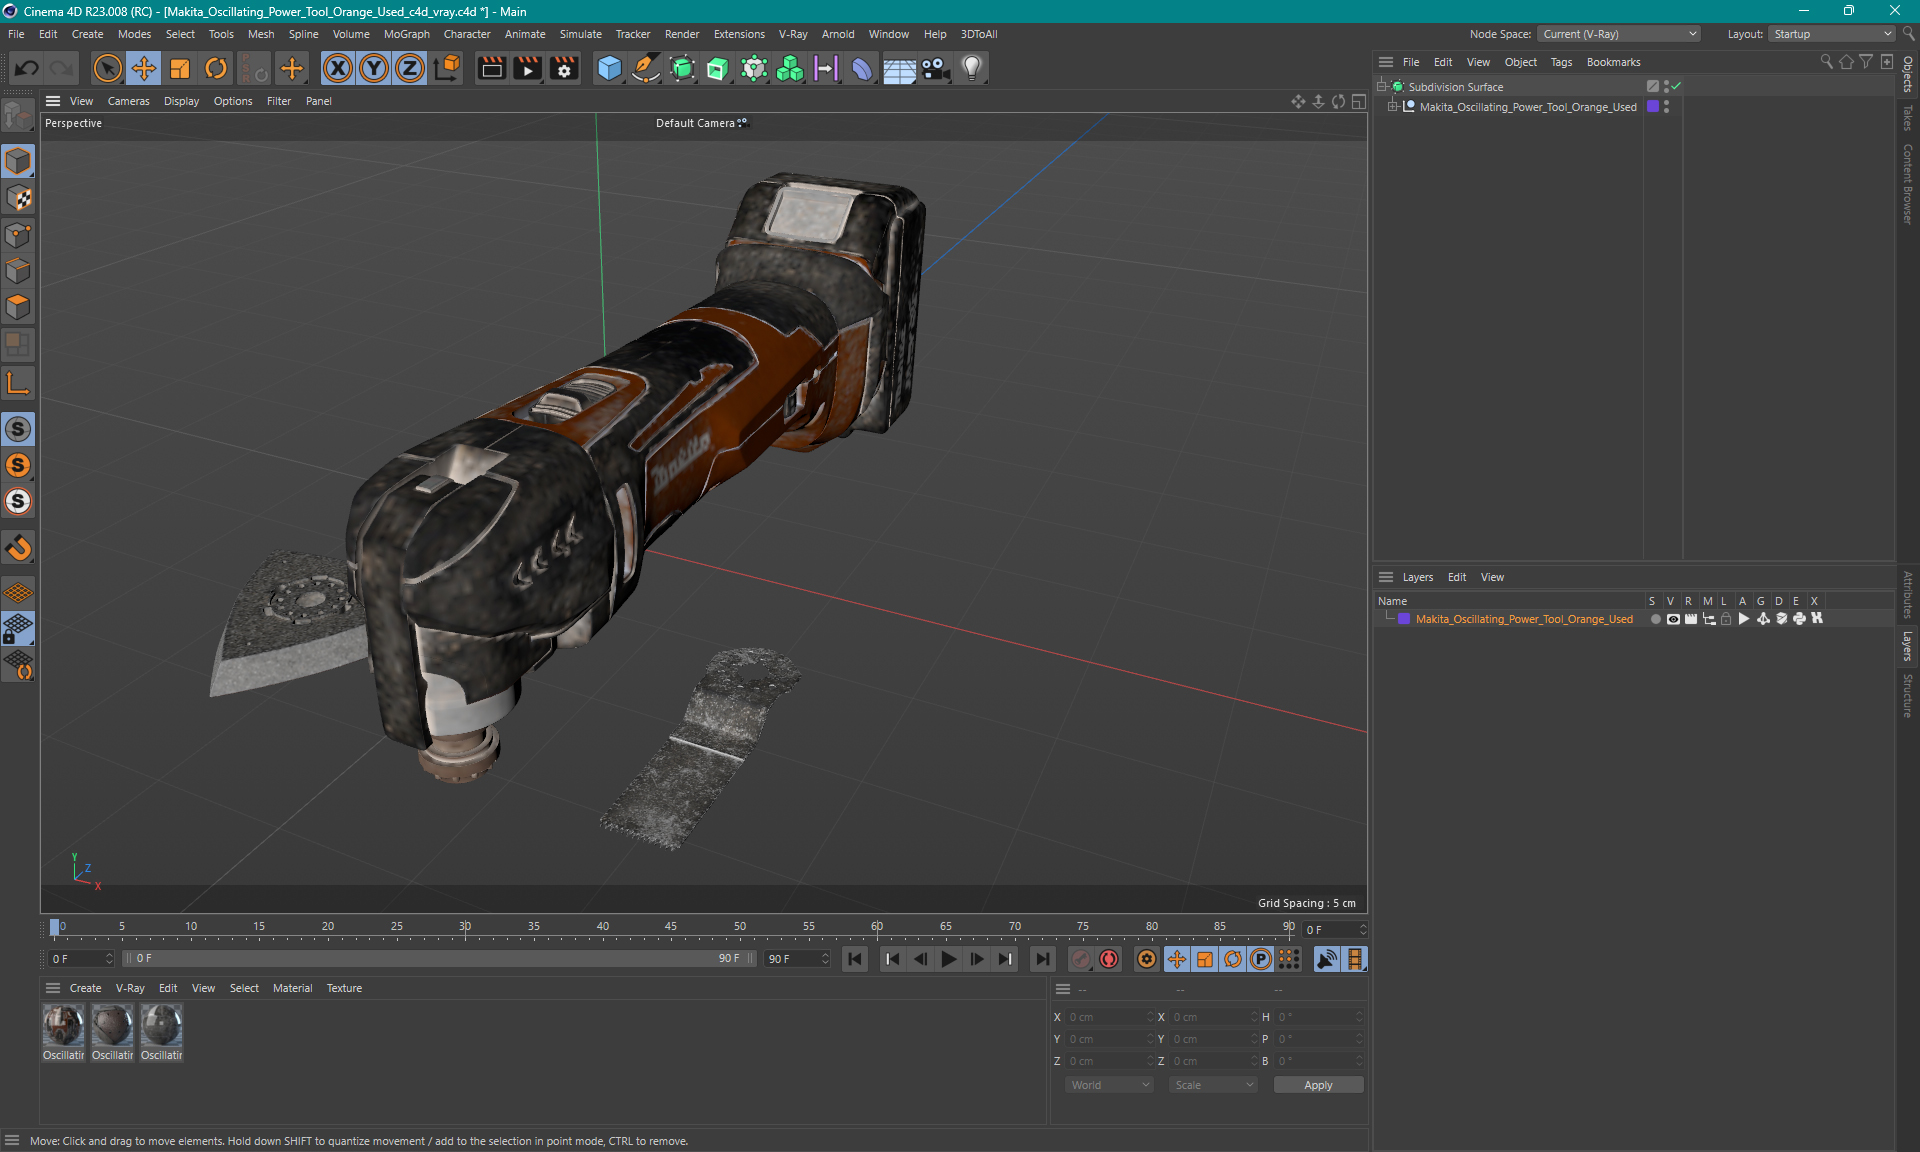Screen dimensions: 1920x1152
Task: Toggle Enable Snap icon in left toolbar
Action: 18,429
